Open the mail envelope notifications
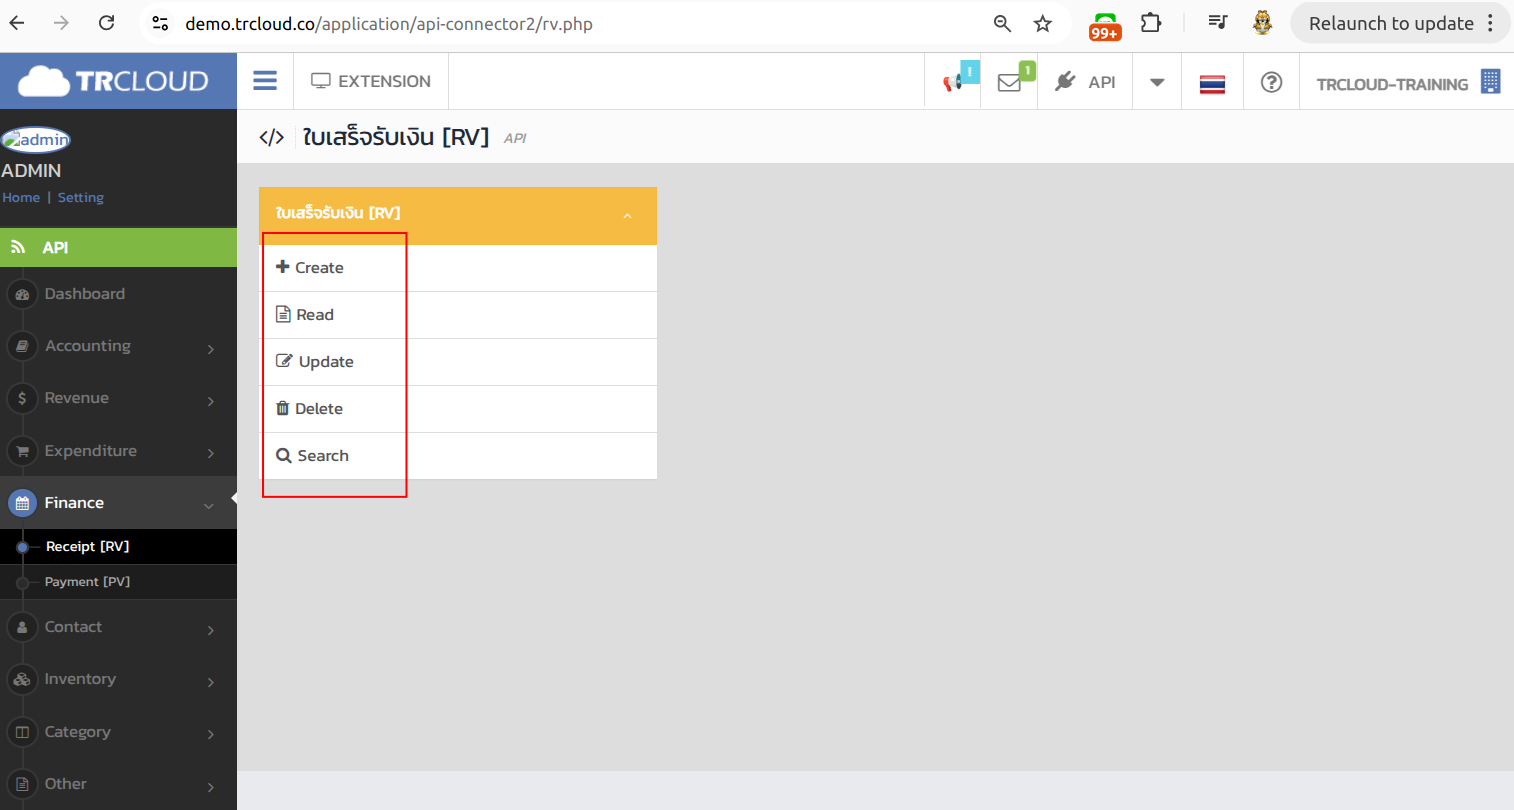Screen dimensions: 1514x810 (1010, 82)
